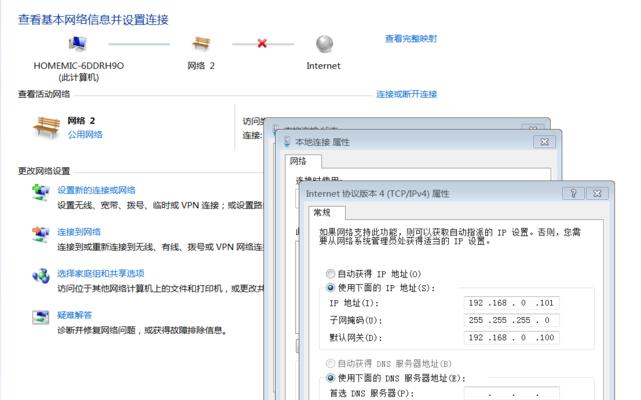Close the TCP/IPv4 properties dialog
The image size is (641, 400).
597,193
